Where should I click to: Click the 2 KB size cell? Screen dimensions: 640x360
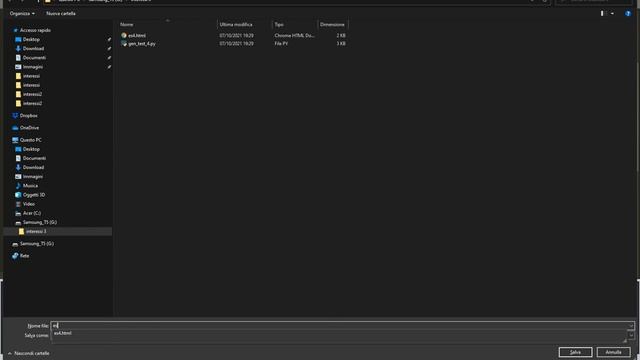(x=341, y=36)
